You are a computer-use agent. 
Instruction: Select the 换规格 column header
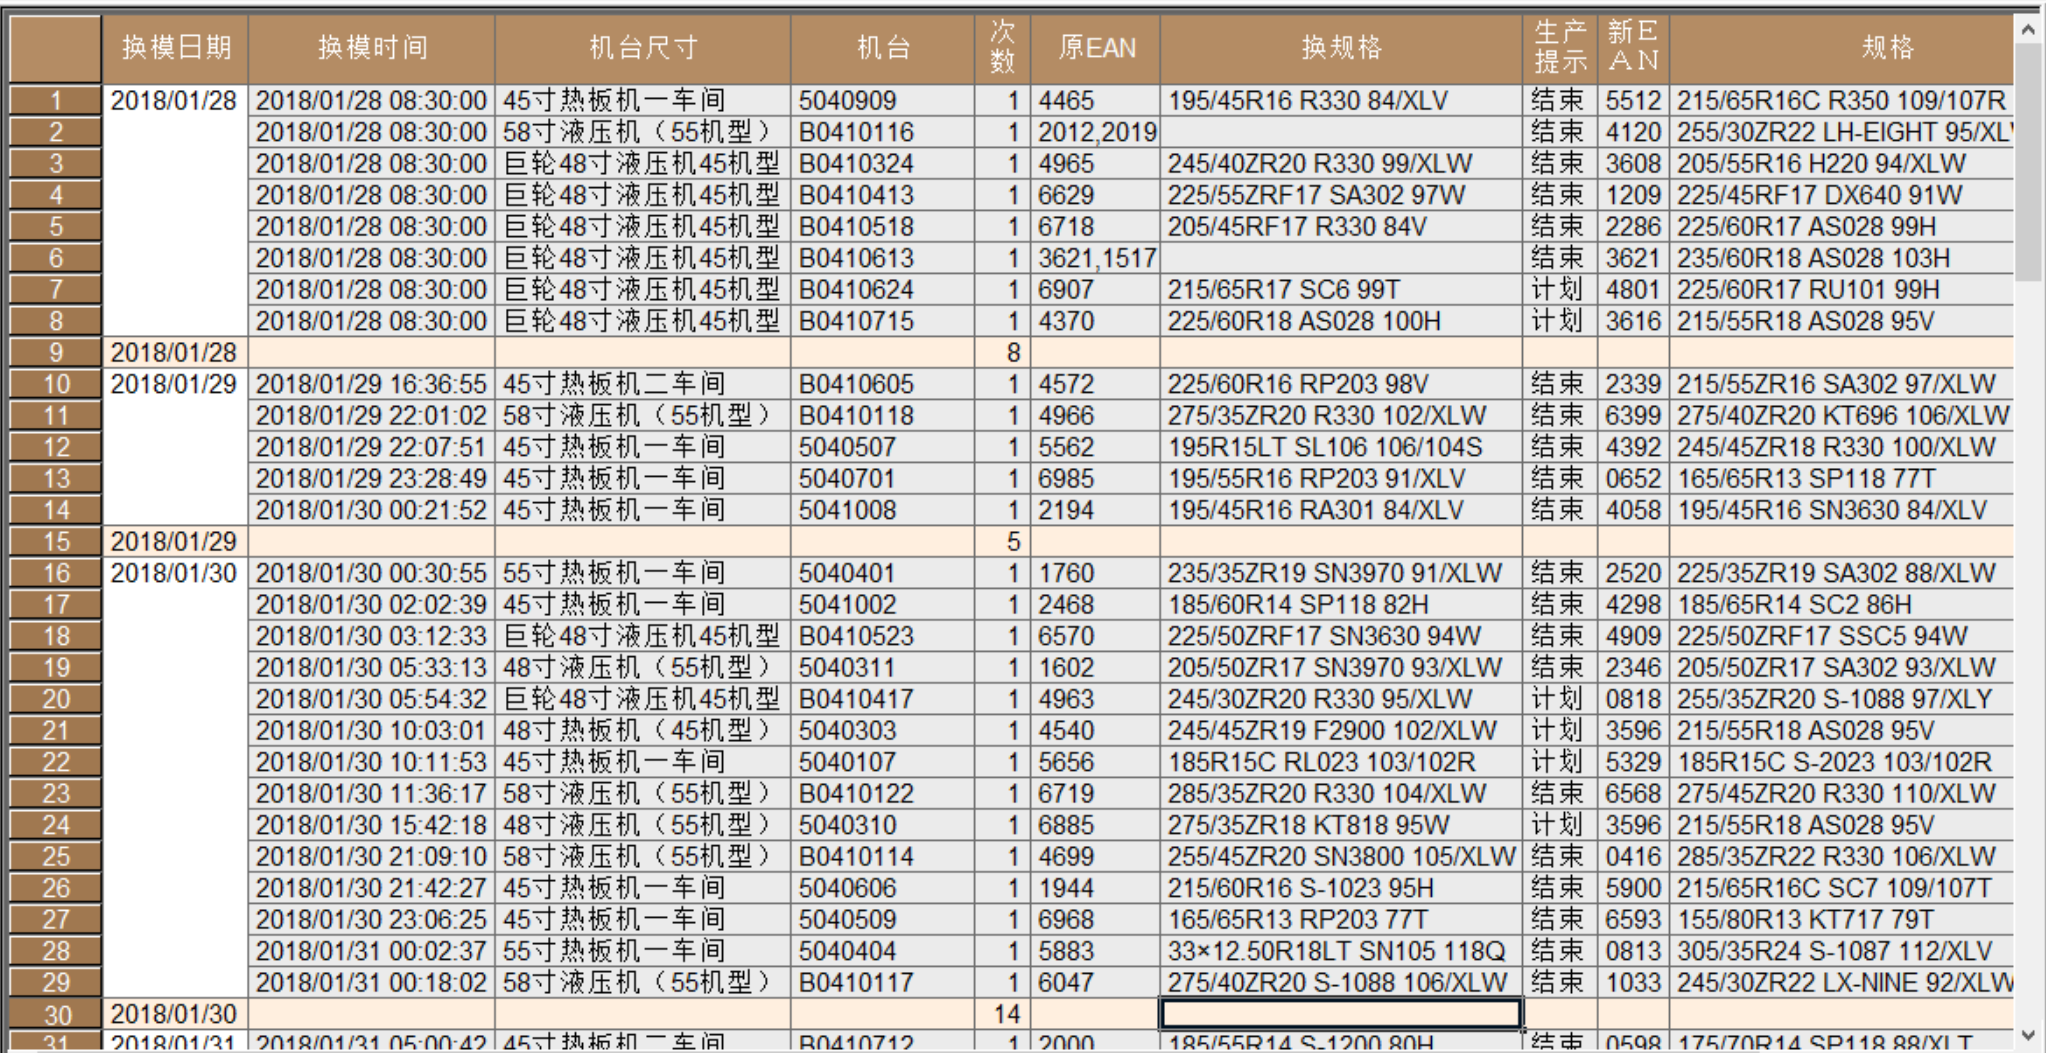coord(1340,48)
